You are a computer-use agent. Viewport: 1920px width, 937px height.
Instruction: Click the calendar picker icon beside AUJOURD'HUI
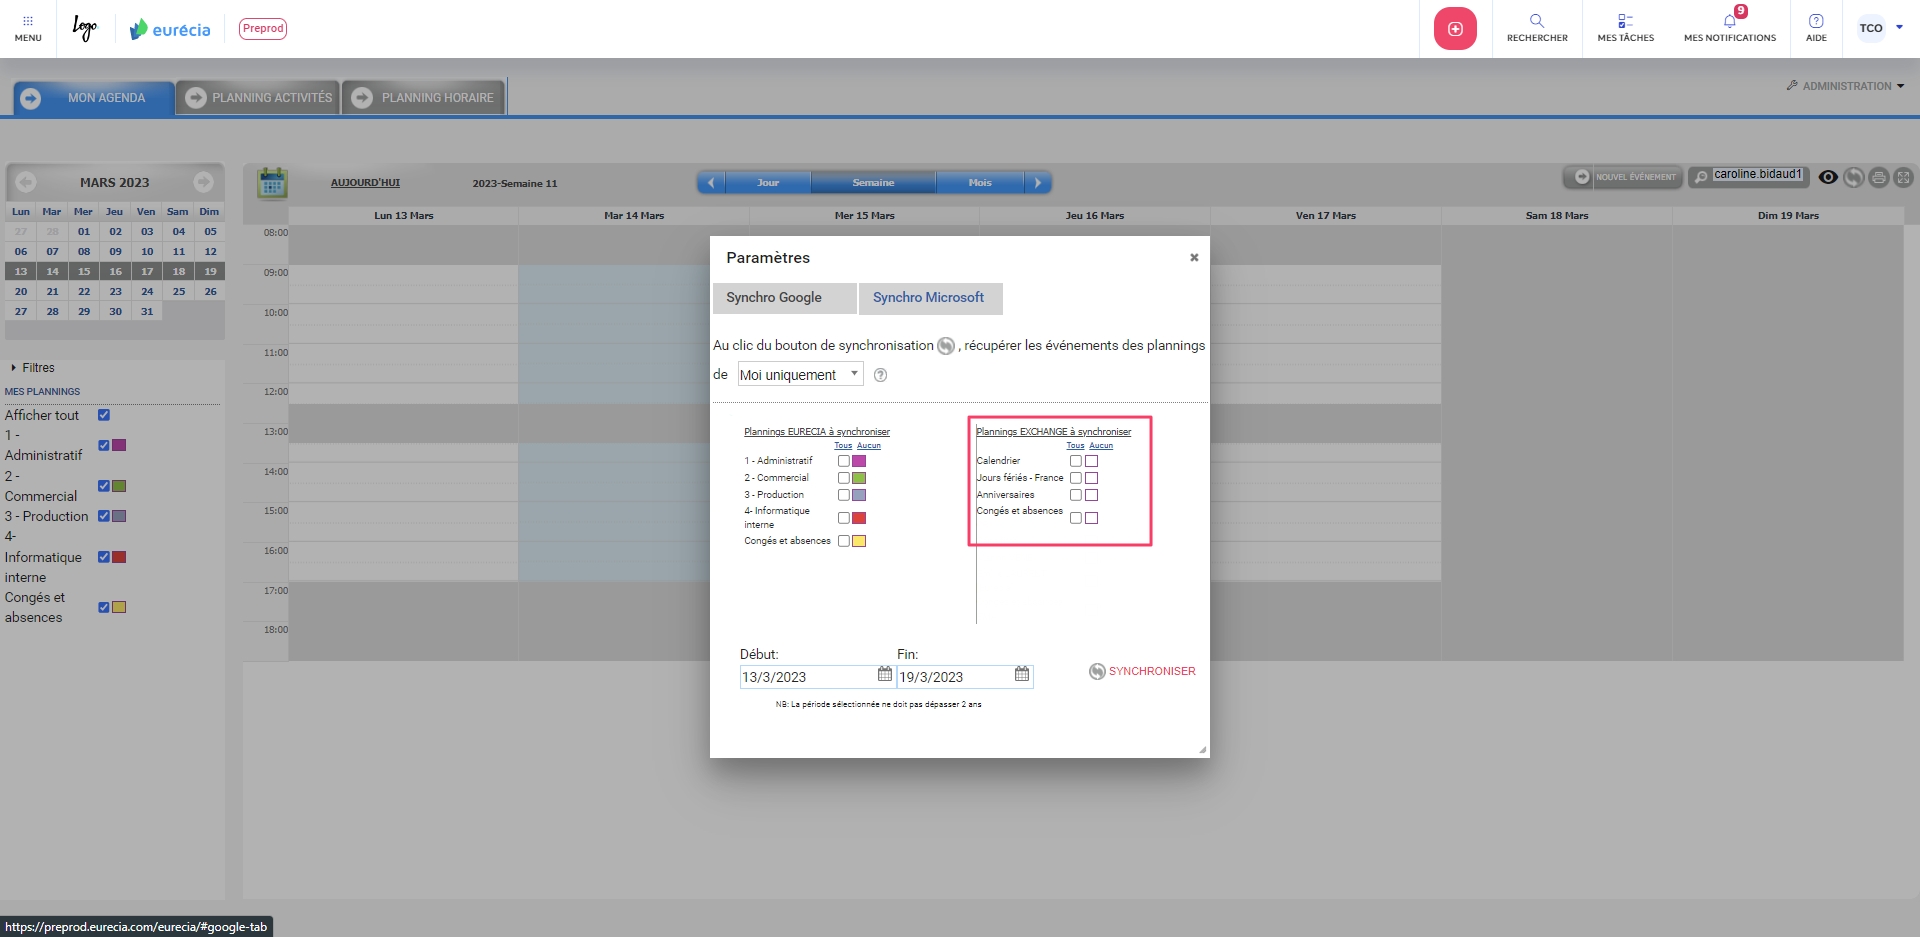point(272,183)
